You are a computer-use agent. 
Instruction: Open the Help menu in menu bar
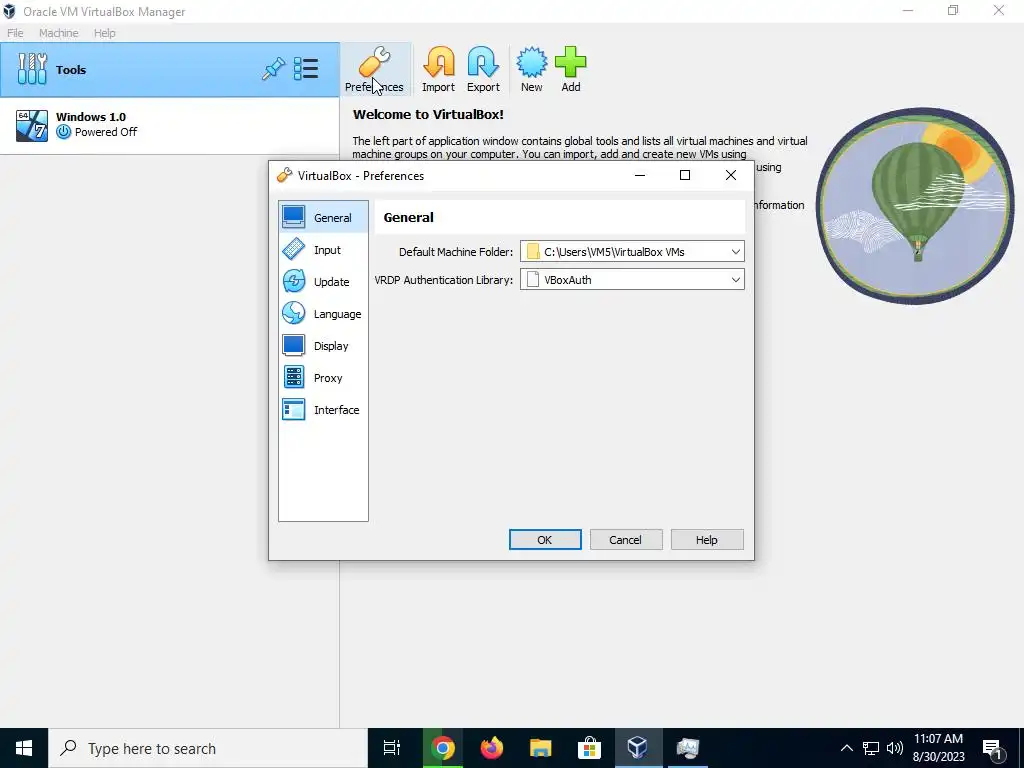104,33
